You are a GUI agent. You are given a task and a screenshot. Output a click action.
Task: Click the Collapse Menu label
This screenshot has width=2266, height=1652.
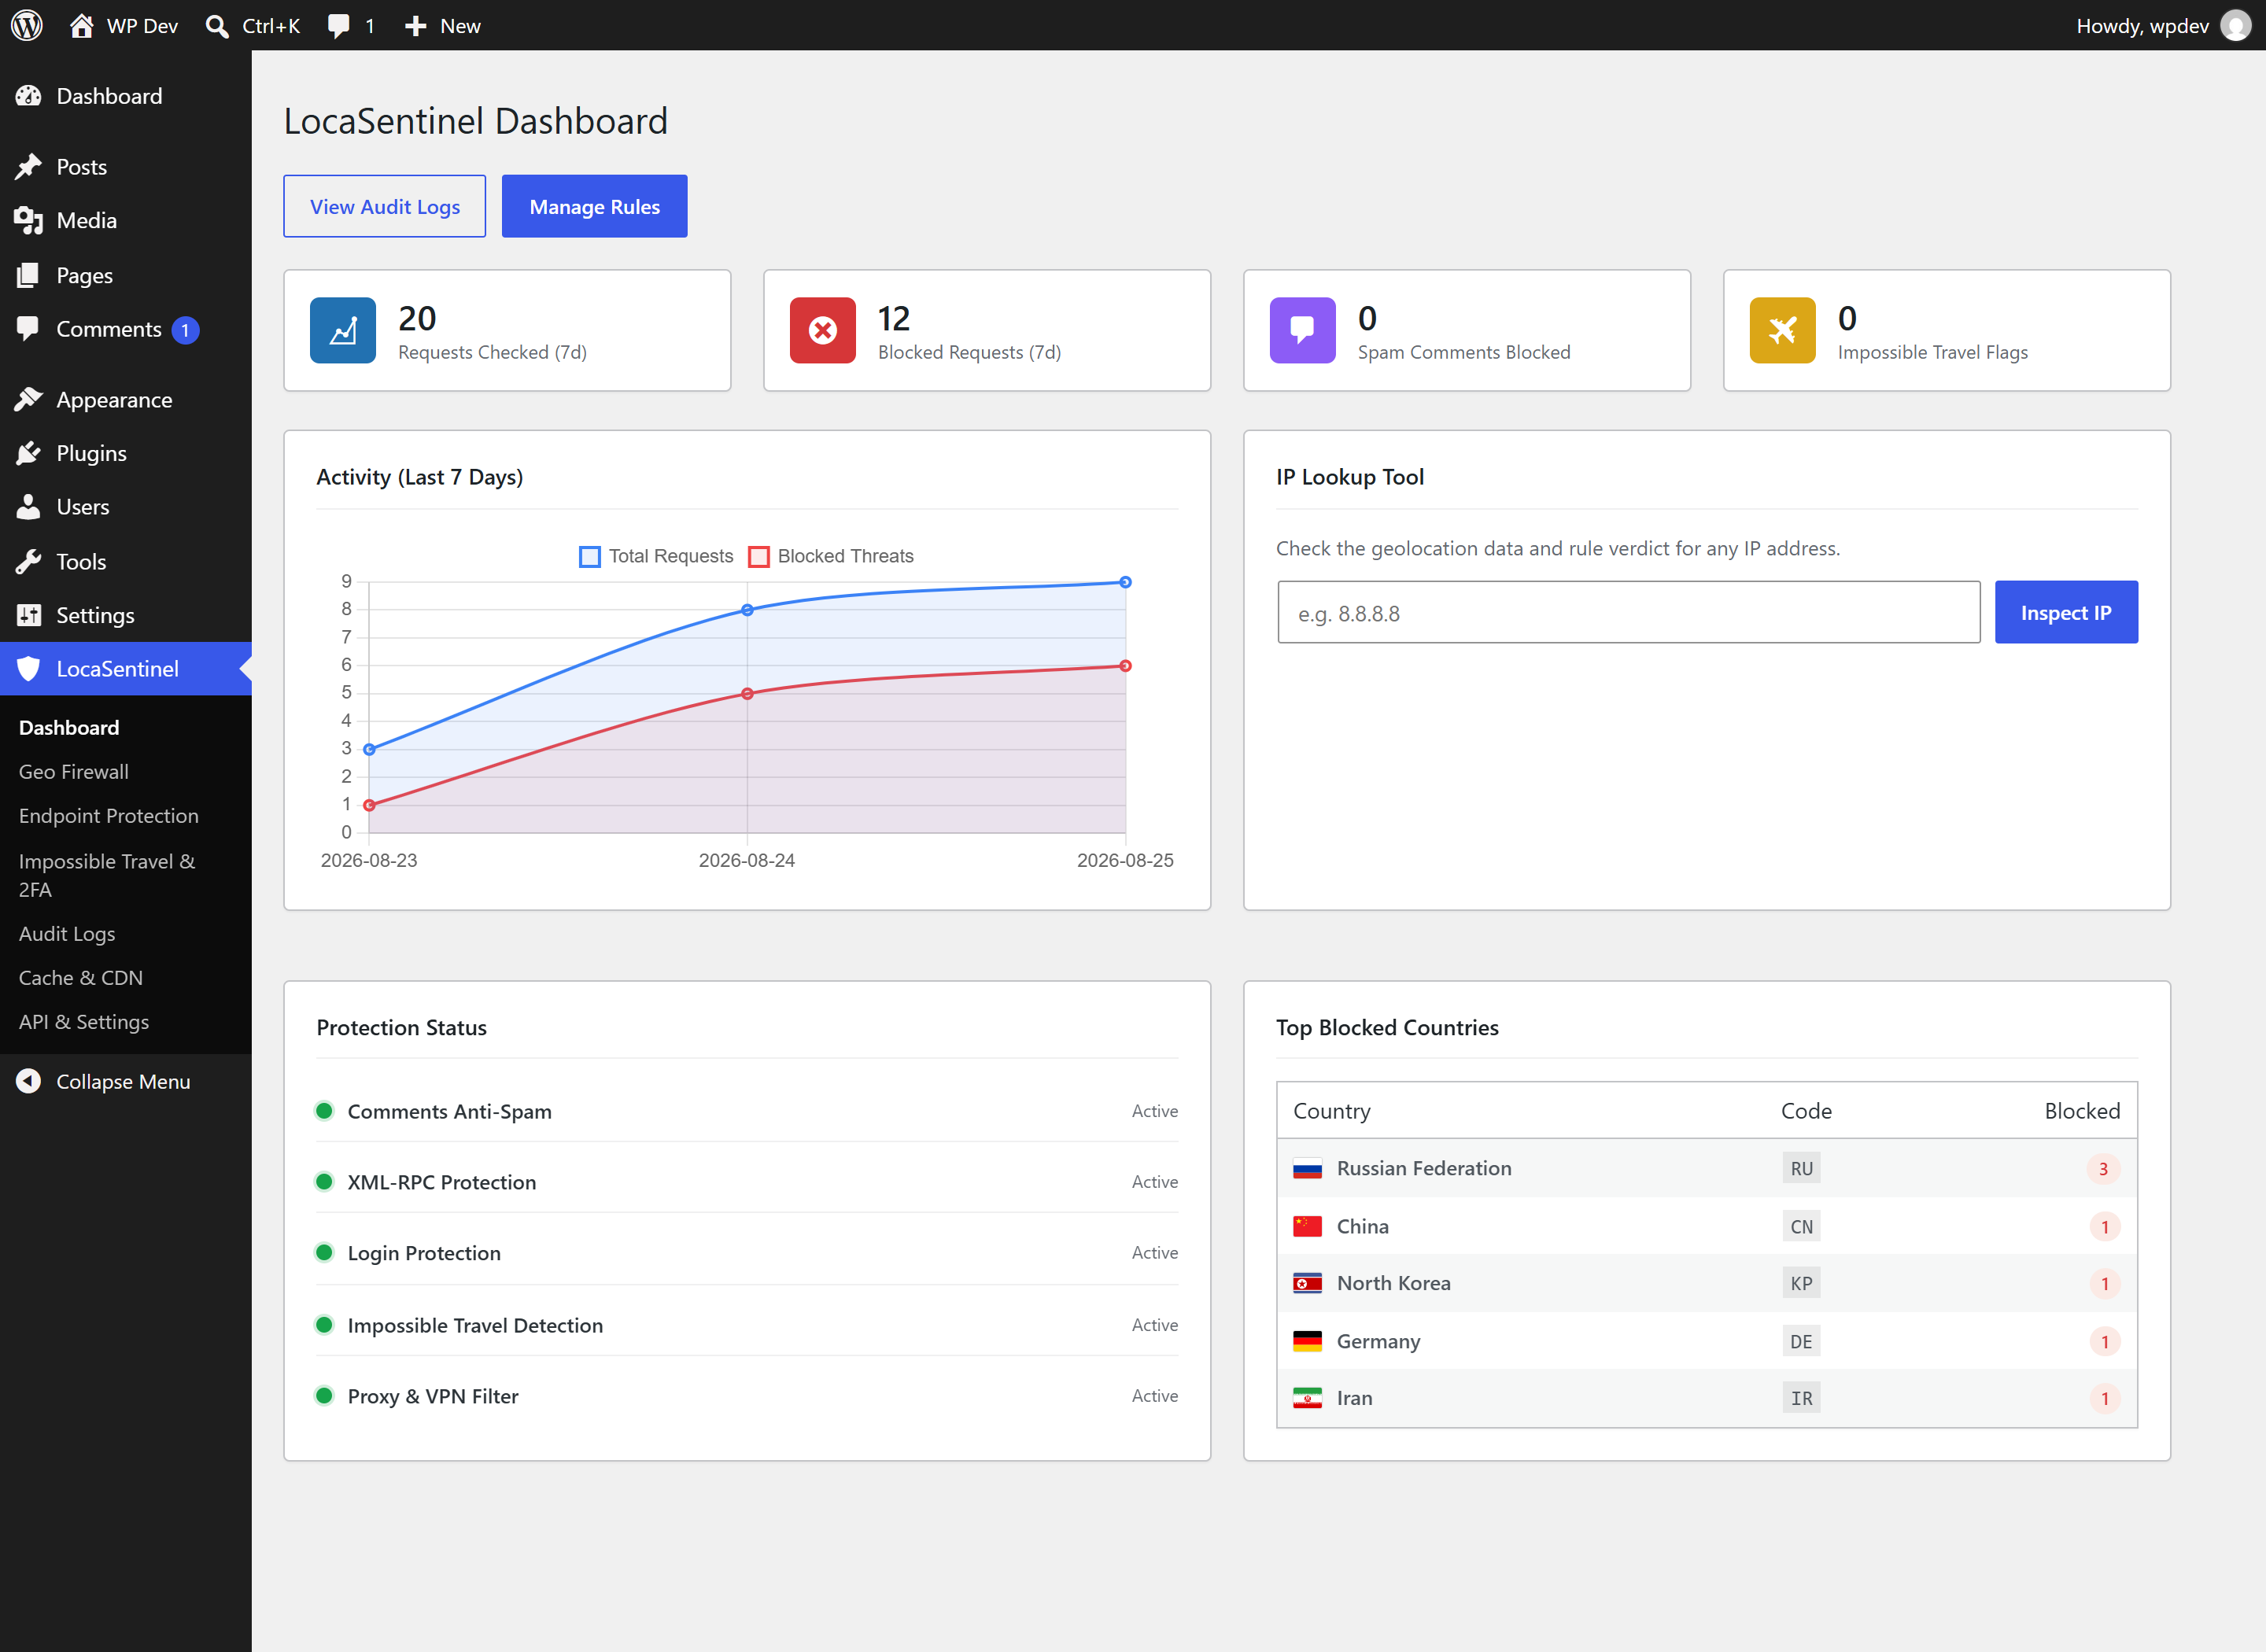pos(123,1081)
